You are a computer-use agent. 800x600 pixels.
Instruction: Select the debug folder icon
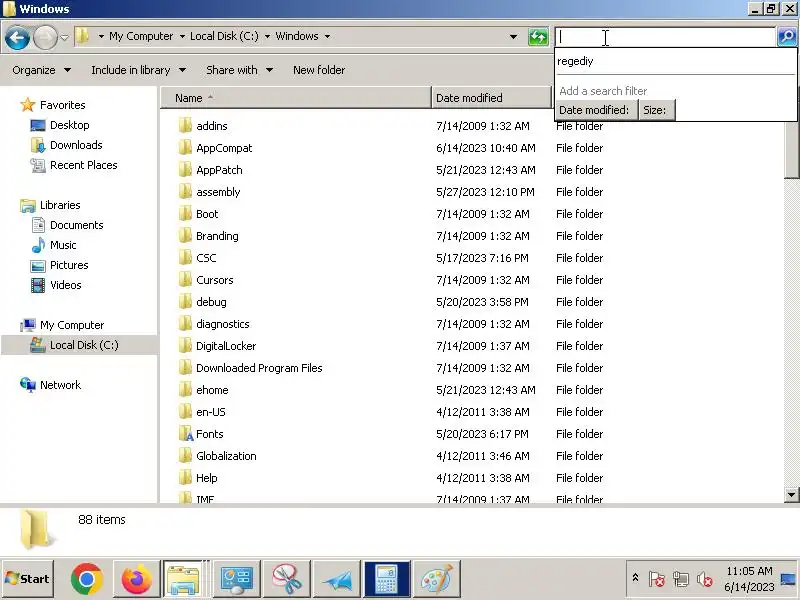tap(185, 301)
